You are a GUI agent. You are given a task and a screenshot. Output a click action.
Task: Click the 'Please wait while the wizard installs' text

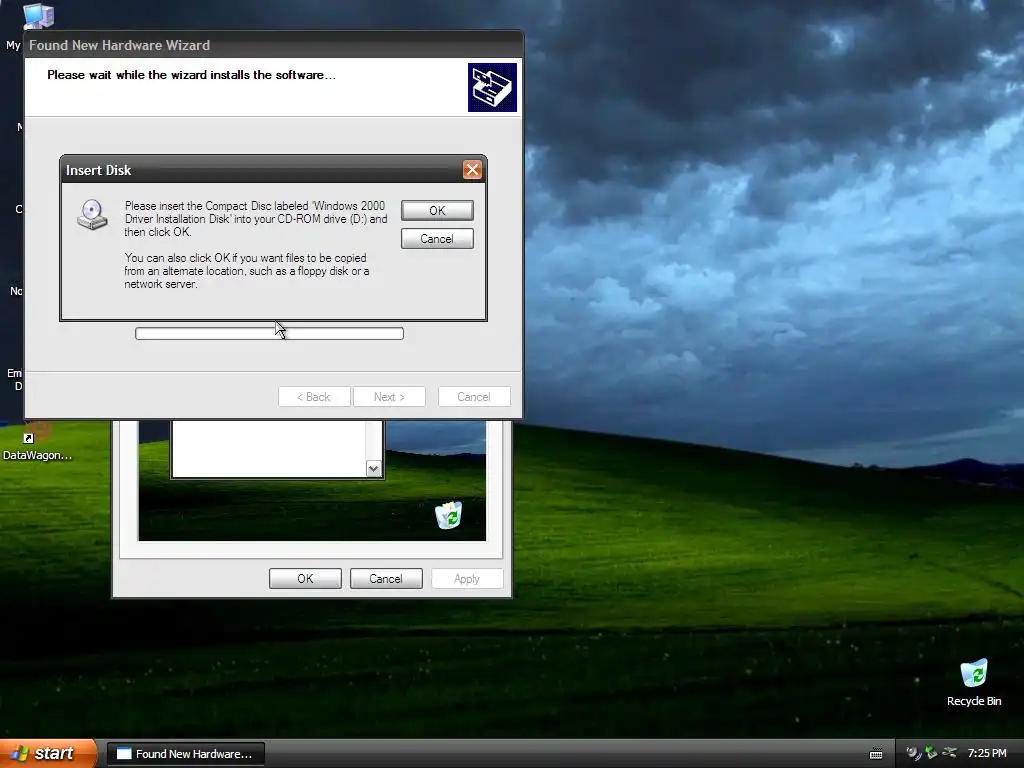(x=191, y=75)
